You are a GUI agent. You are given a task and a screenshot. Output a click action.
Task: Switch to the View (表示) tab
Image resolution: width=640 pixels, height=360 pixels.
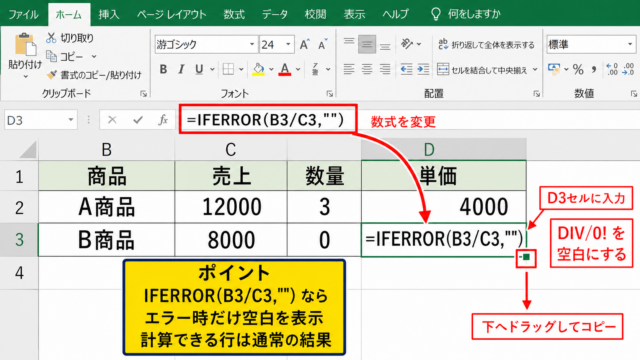(x=354, y=14)
